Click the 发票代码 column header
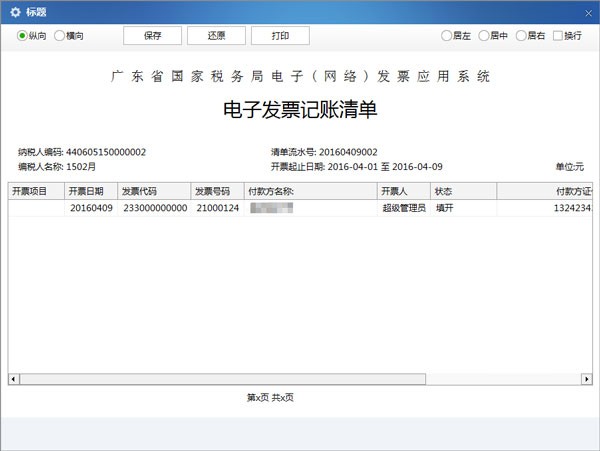Image resolution: width=600 pixels, height=451 pixels. click(153, 191)
